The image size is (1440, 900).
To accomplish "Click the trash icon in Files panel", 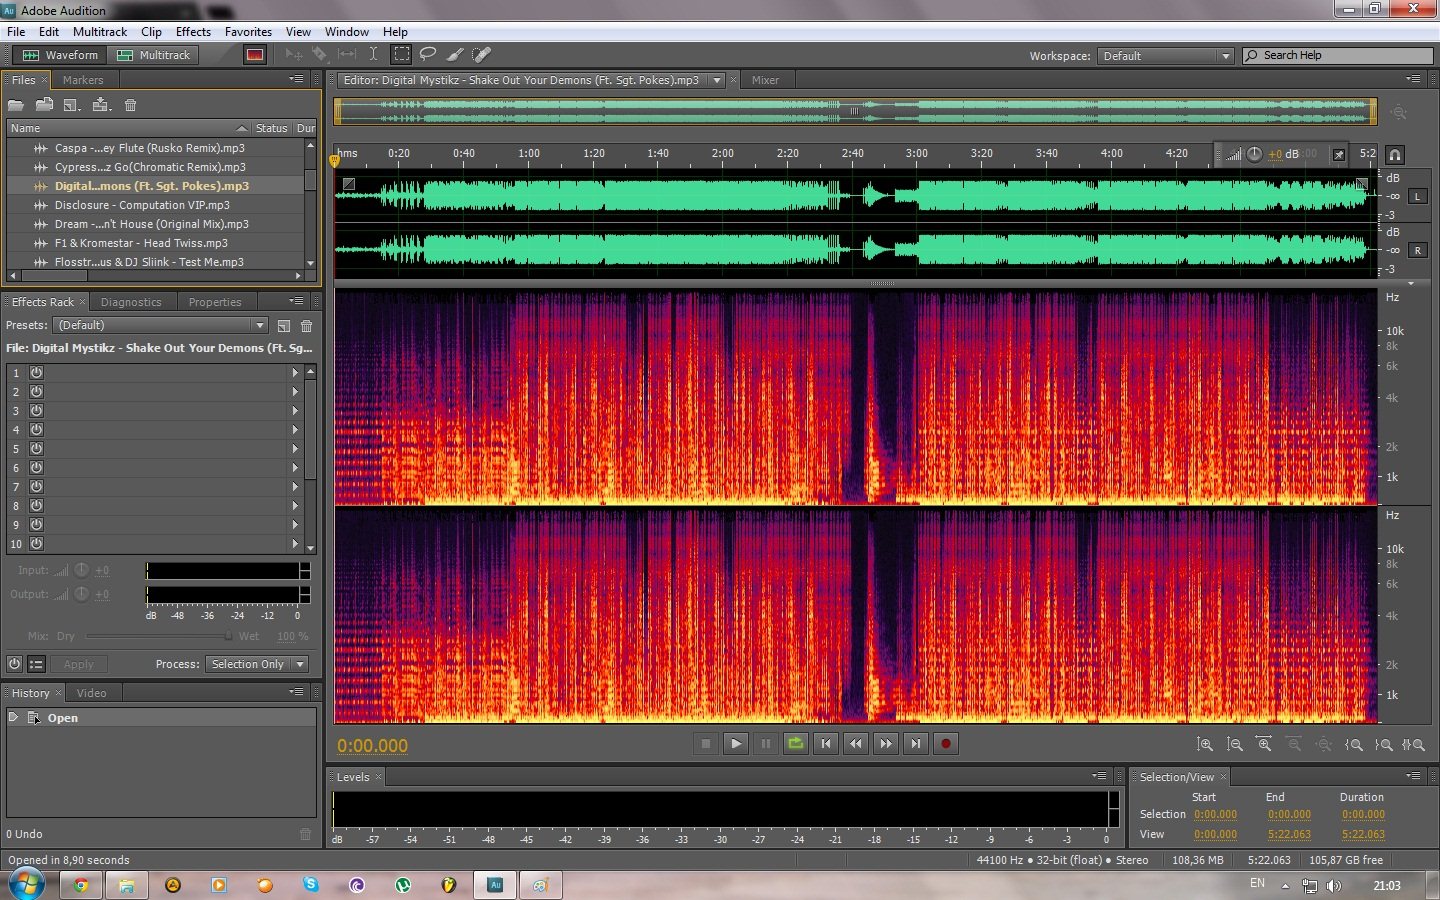I will (x=130, y=105).
